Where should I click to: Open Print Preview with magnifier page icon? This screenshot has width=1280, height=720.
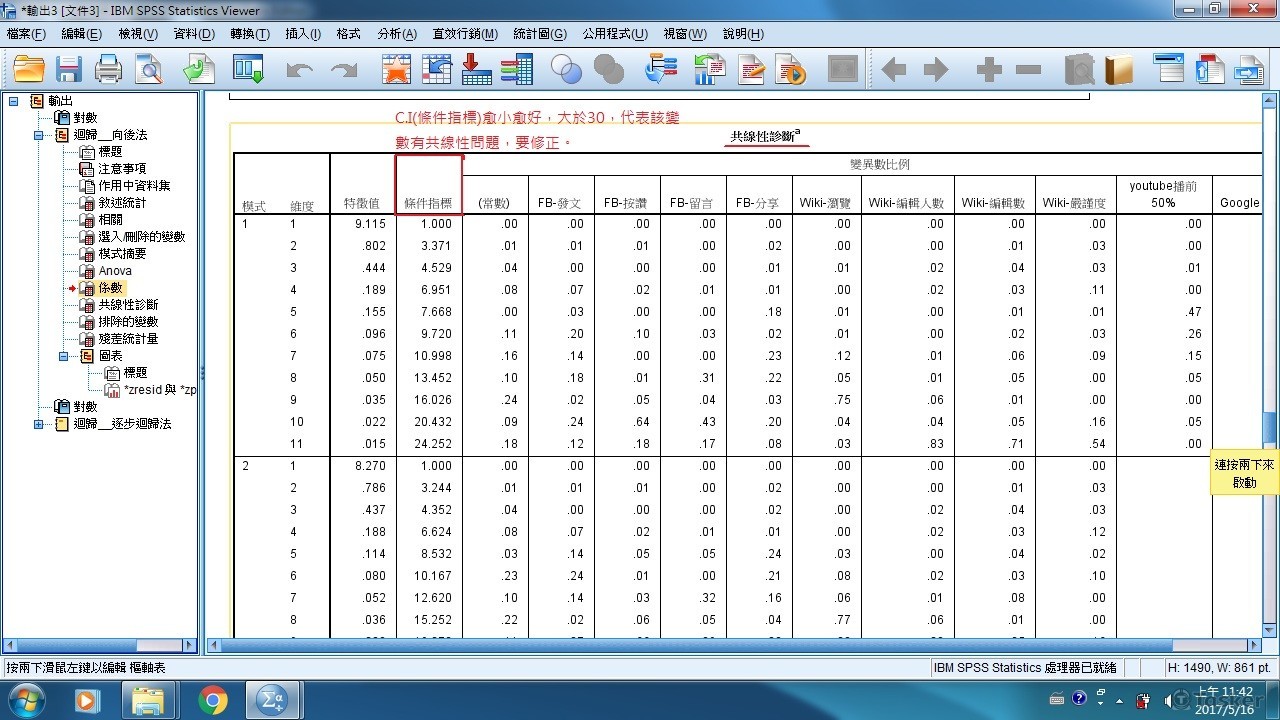[149, 69]
